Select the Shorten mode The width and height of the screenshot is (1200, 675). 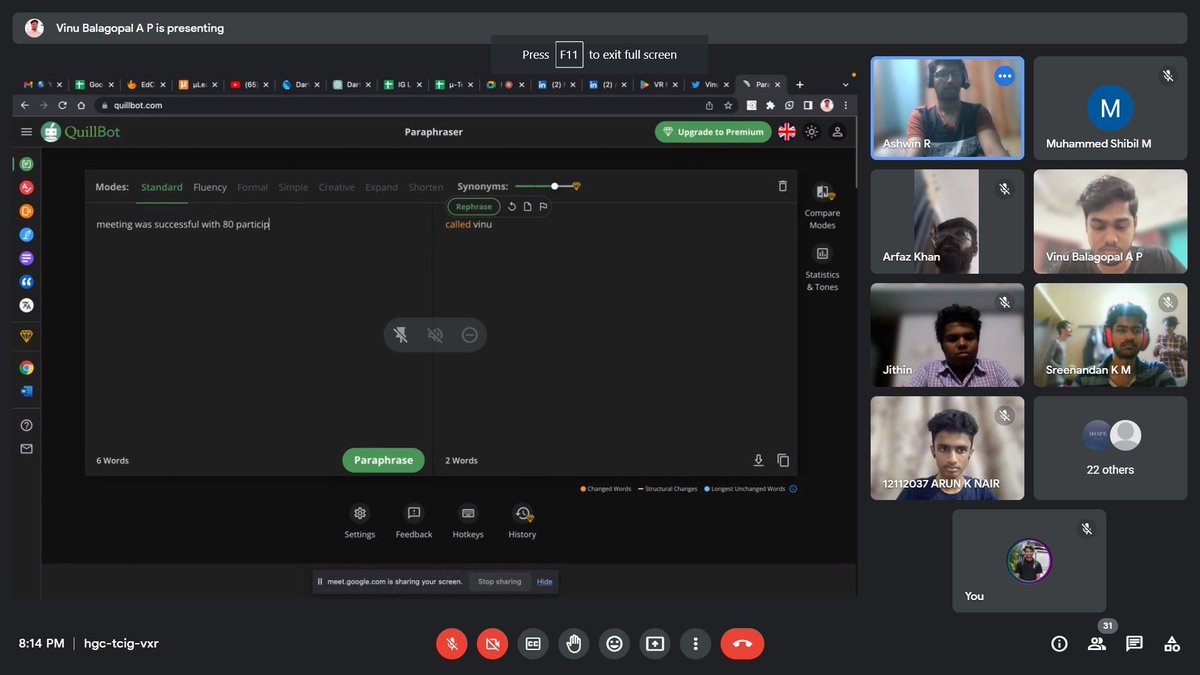(x=426, y=187)
